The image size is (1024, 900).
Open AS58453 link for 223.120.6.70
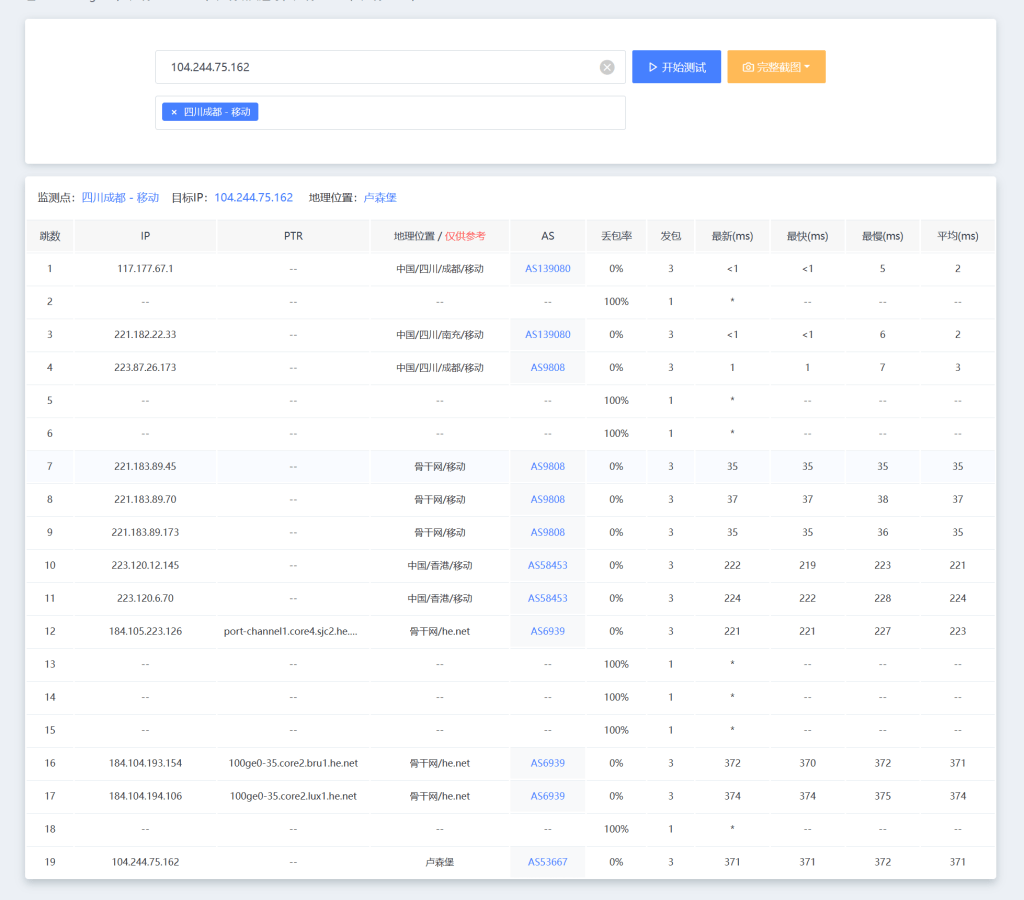point(548,598)
